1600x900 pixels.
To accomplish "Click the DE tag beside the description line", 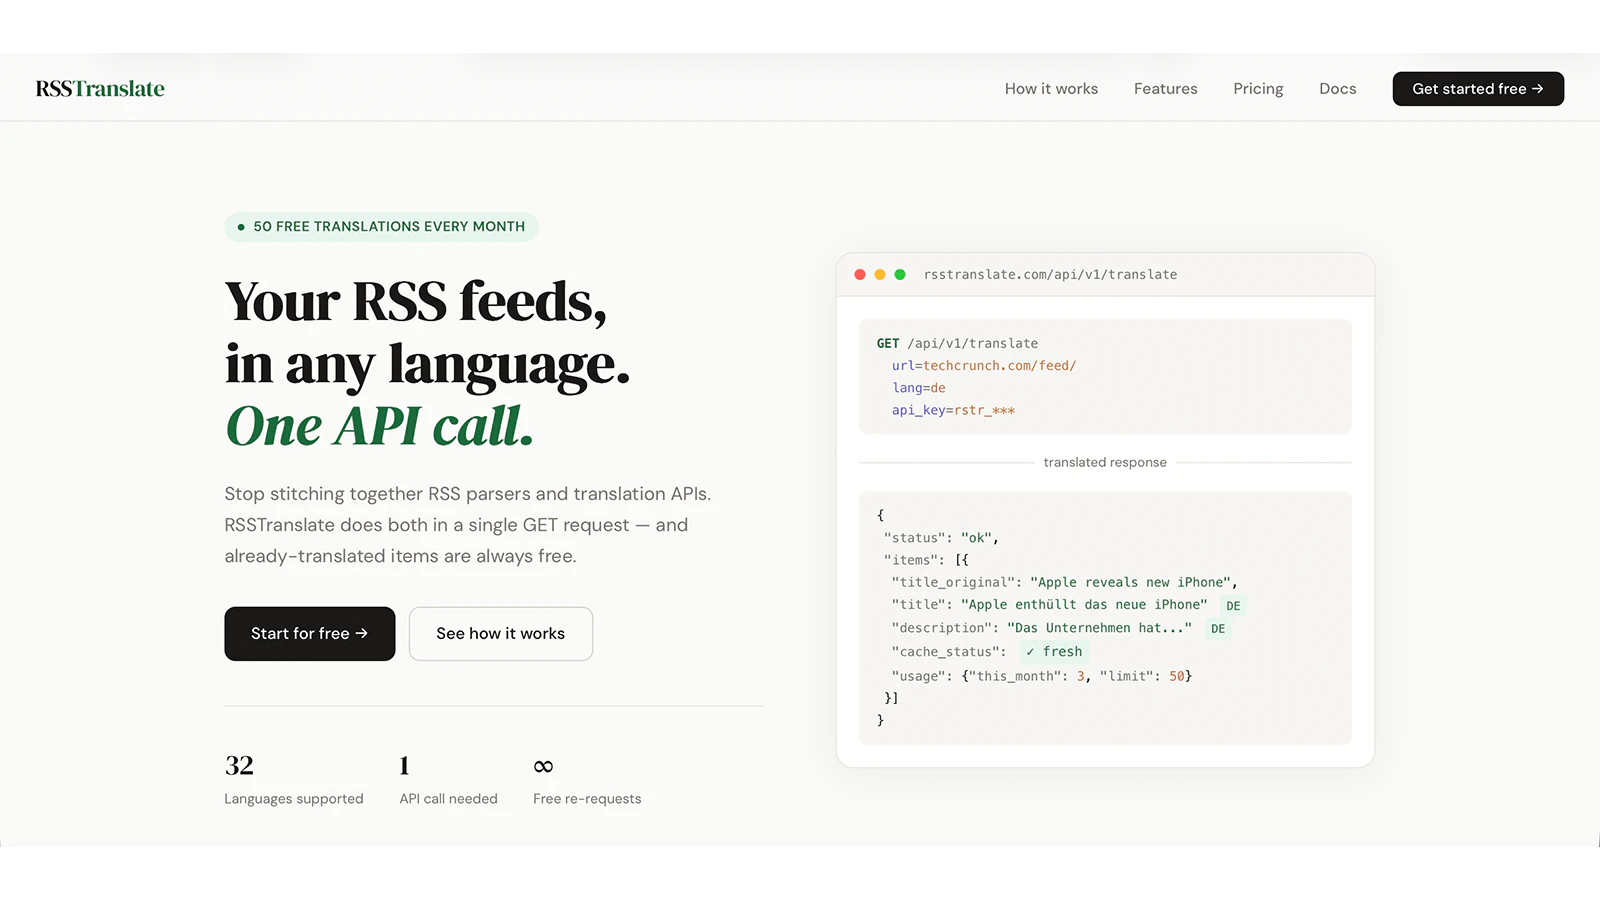I will [1218, 629].
